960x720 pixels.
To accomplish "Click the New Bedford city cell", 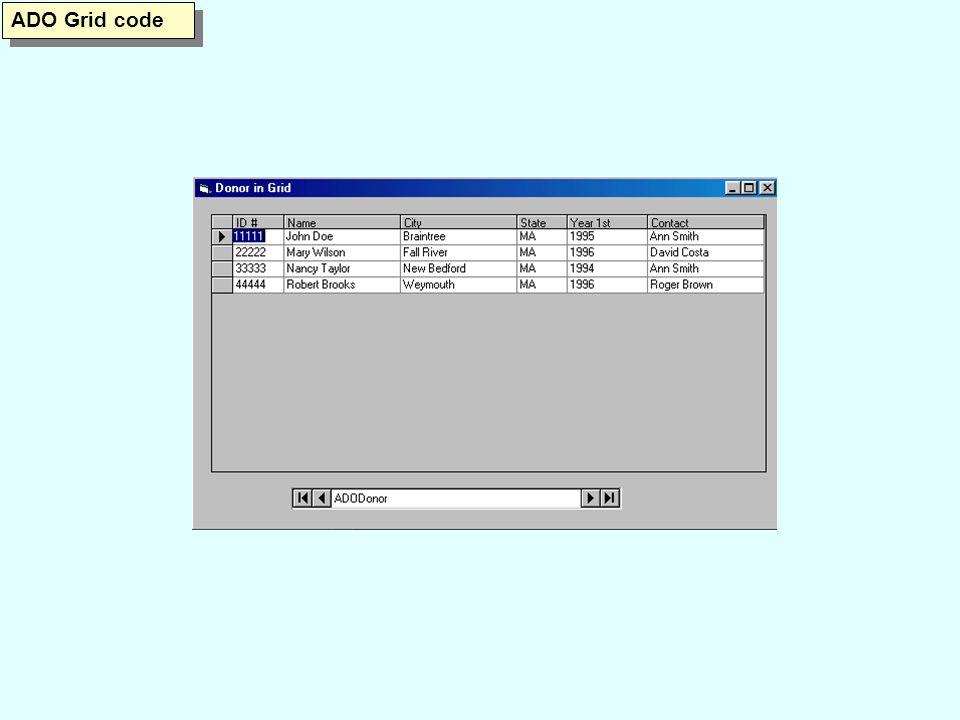I will click(x=459, y=269).
